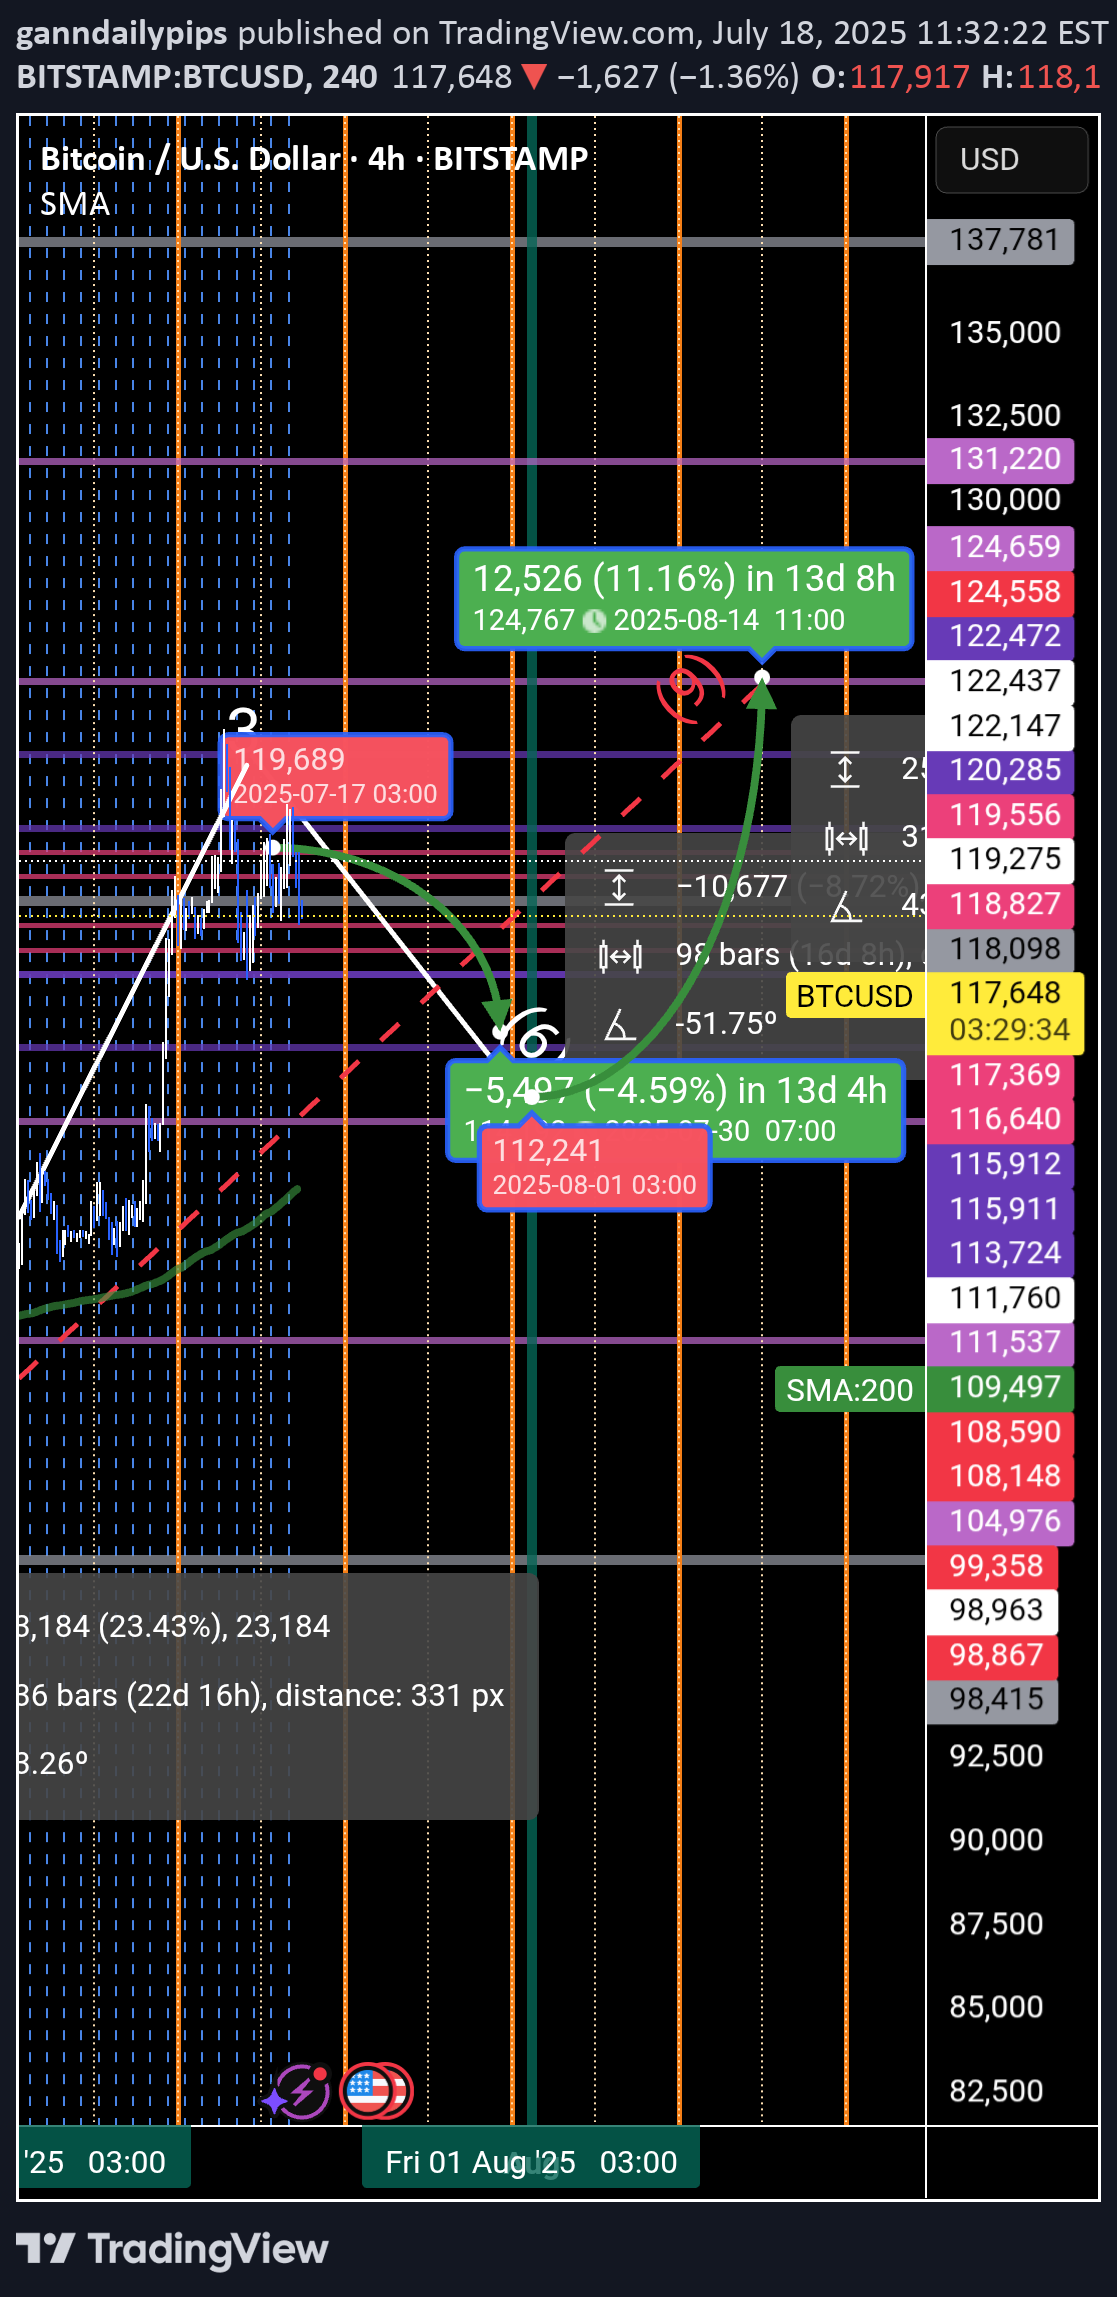
Task: Click the 12,526 (11.16%) forecast label
Action: [x=684, y=598]
